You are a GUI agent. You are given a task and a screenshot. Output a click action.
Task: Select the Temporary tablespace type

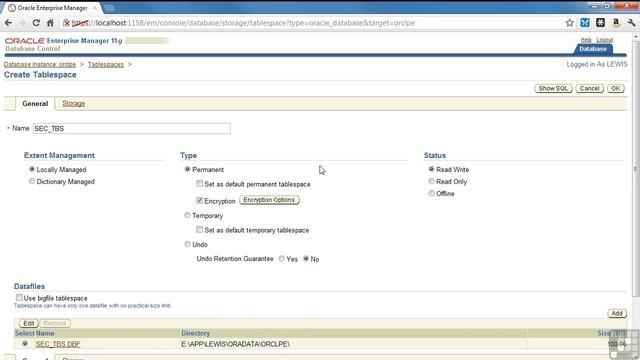[x=187, y=215]
